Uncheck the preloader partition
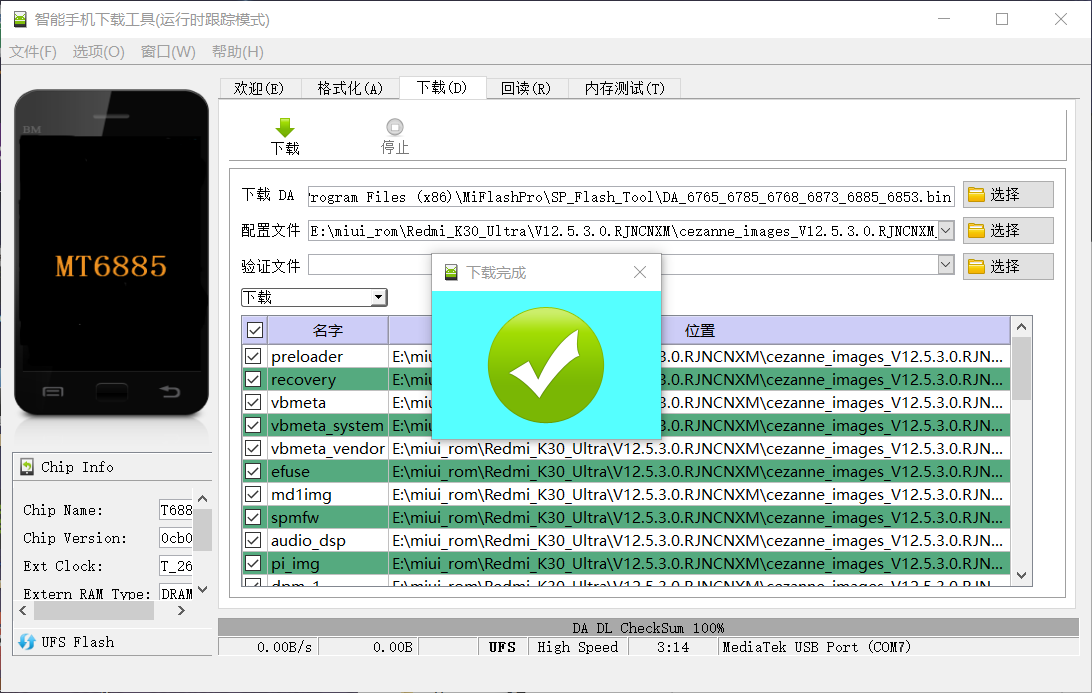1092x693 pixels. click(253, 357)
